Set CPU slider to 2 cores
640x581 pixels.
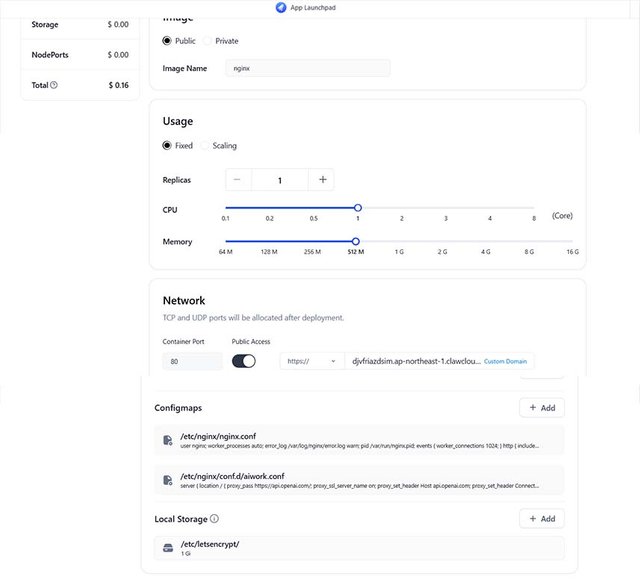(x=402, y=208)
